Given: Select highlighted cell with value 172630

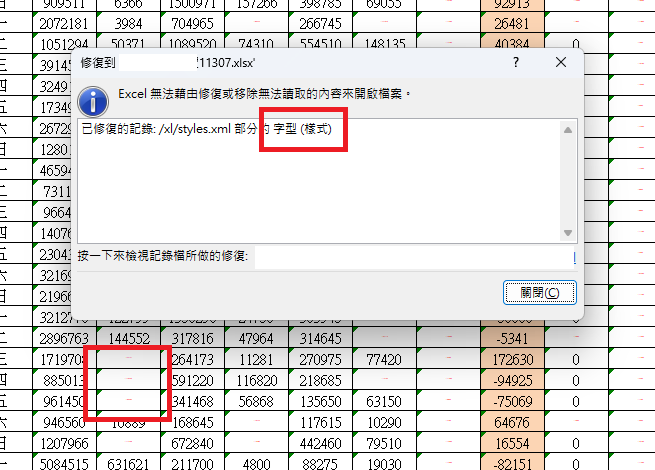Looking at the screenshot, I should [512, 359].
